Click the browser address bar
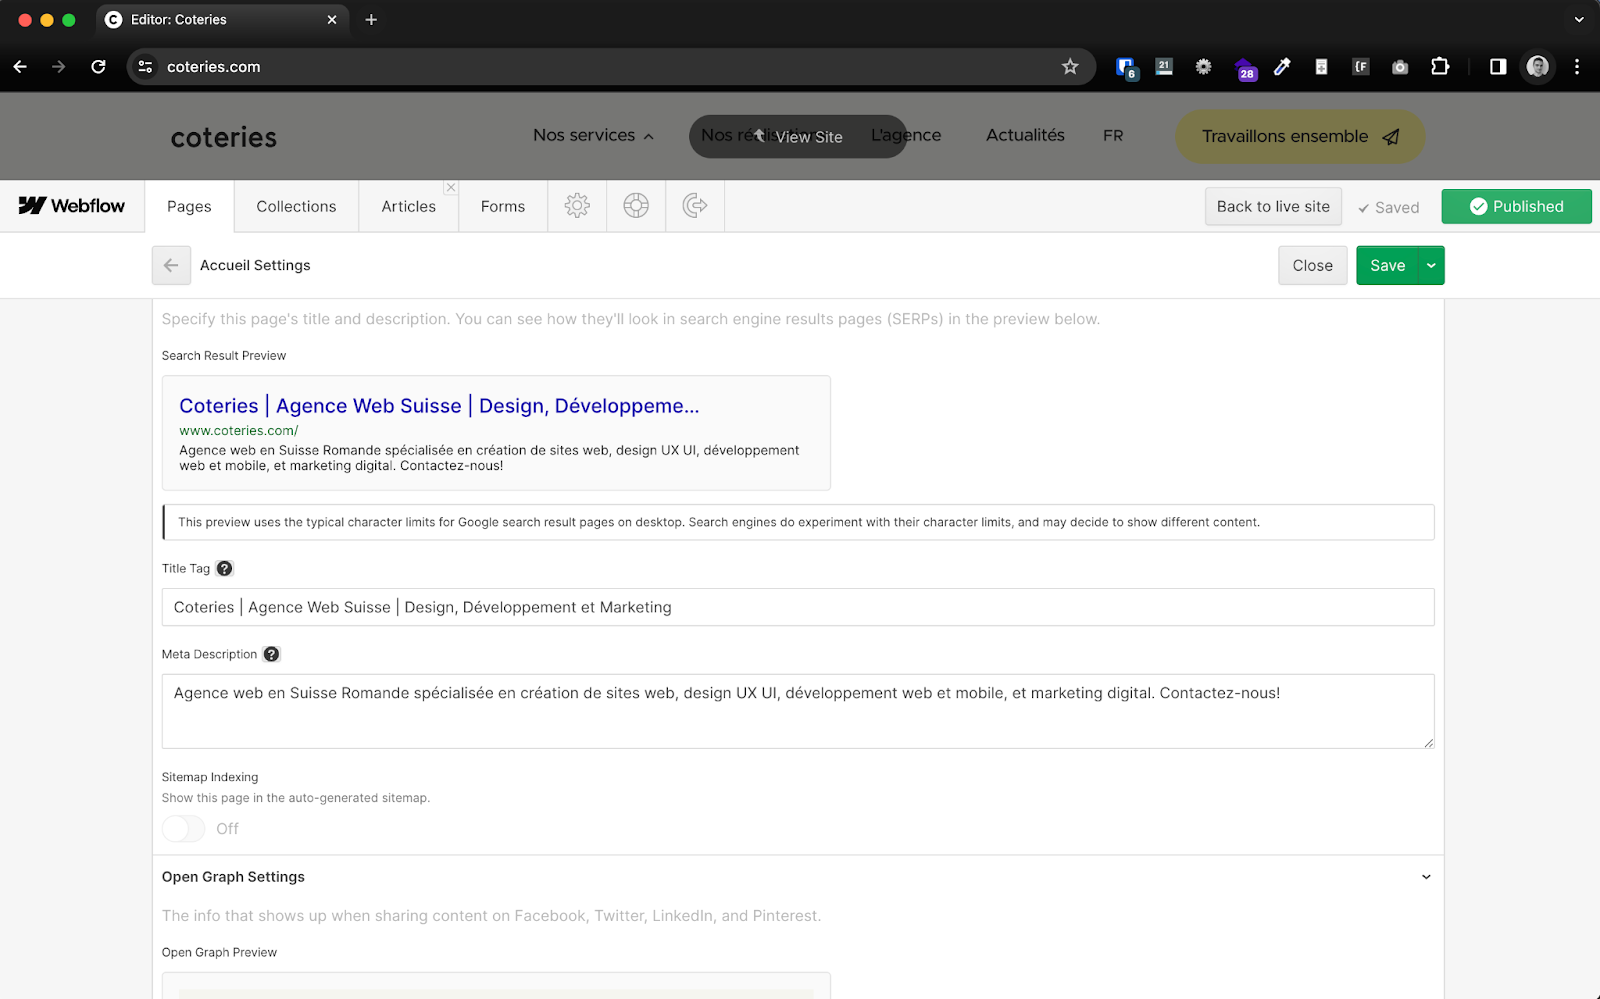Screen dimensions: 1600x999 pyautogui.click(x=613, y=67)
